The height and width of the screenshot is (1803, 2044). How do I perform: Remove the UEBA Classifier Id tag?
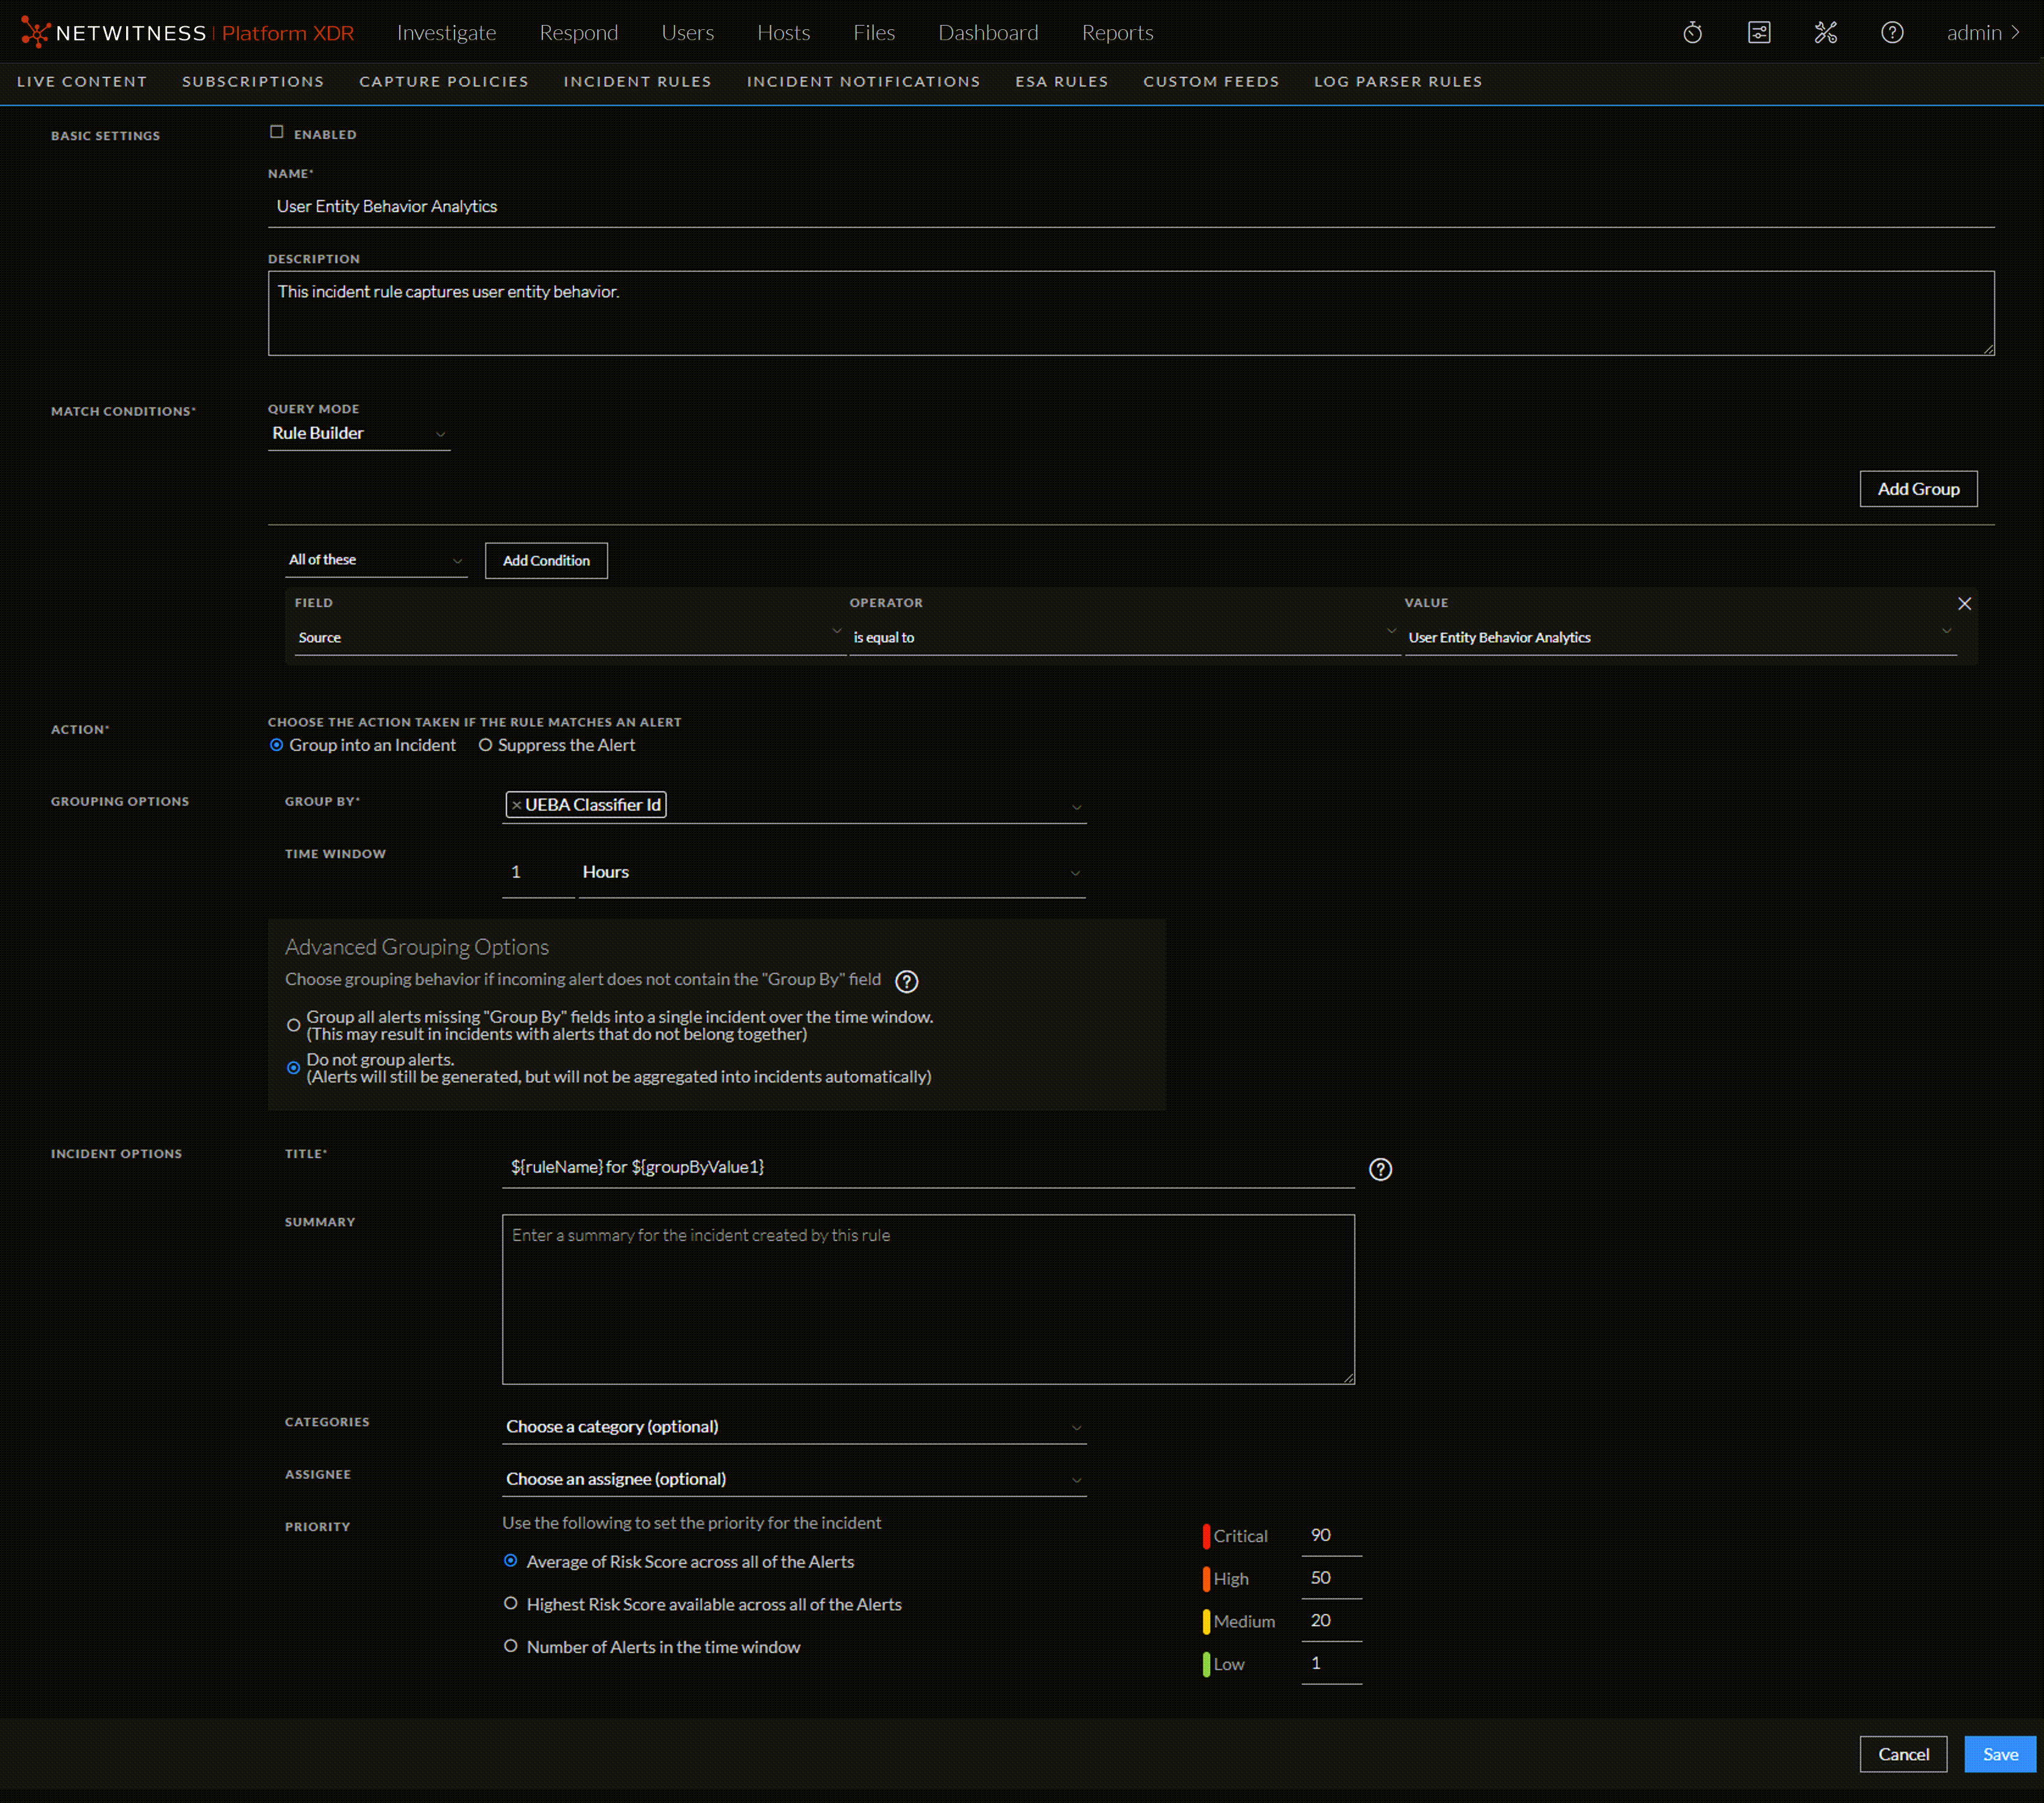pyautogui.click(x=516, y=805)
